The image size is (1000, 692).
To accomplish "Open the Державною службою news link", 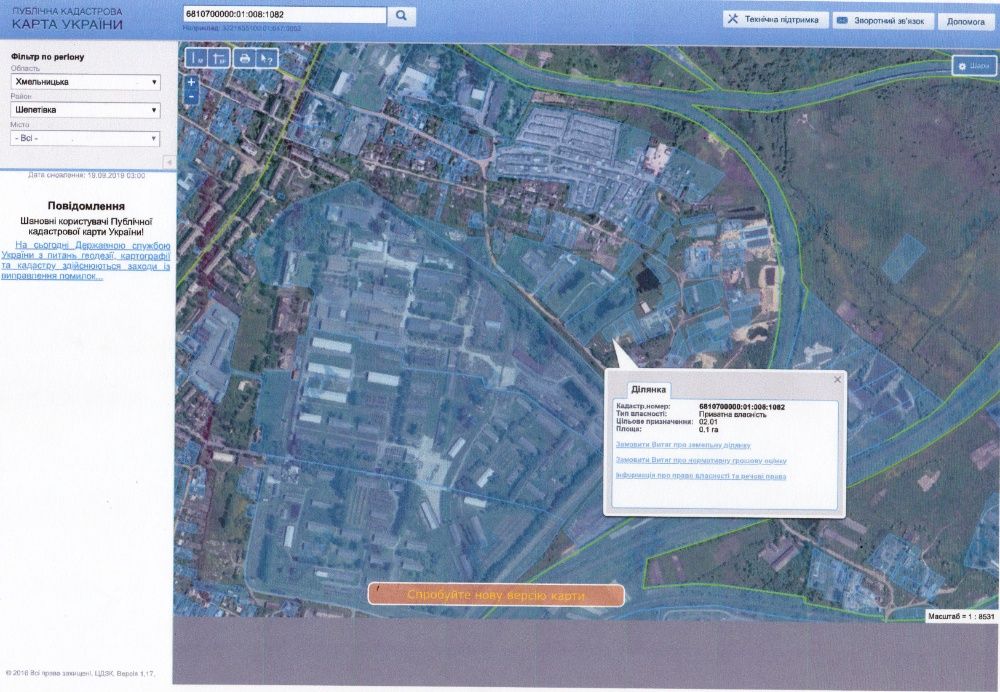I will click(85, 261).
